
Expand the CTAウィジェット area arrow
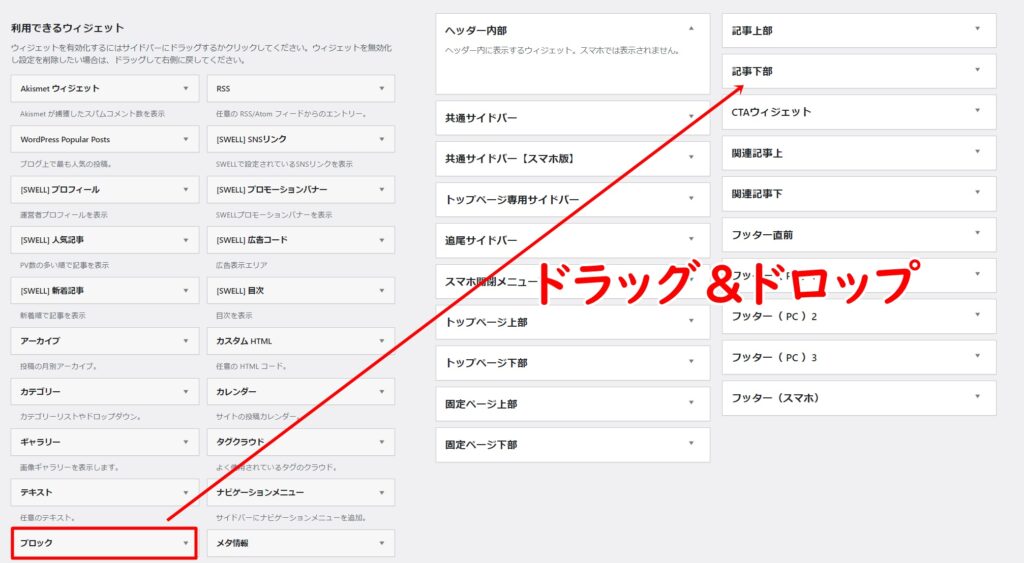pyautogui.click(x=977, y=112)
